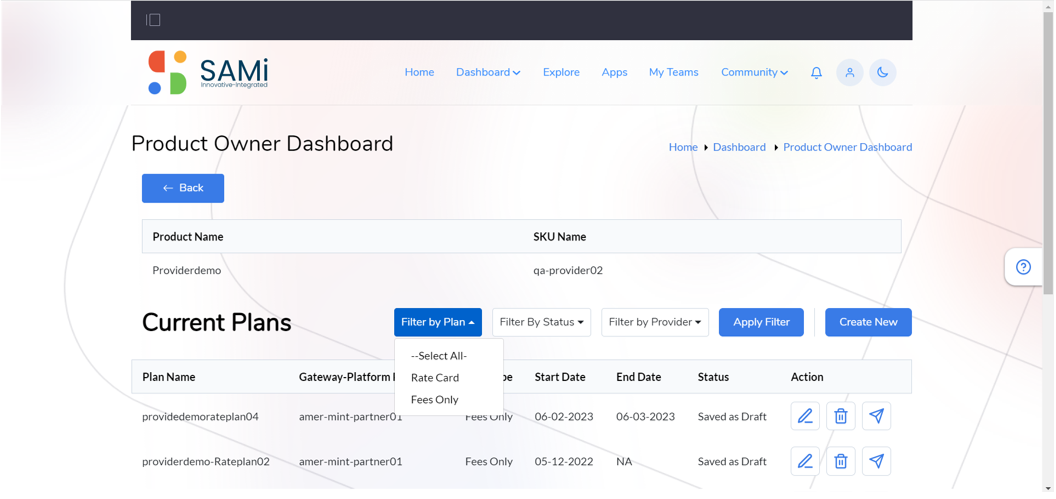Select qa-provider02 SKU cell
This screenshot has width=1056, height=499.
pos(568,271)
